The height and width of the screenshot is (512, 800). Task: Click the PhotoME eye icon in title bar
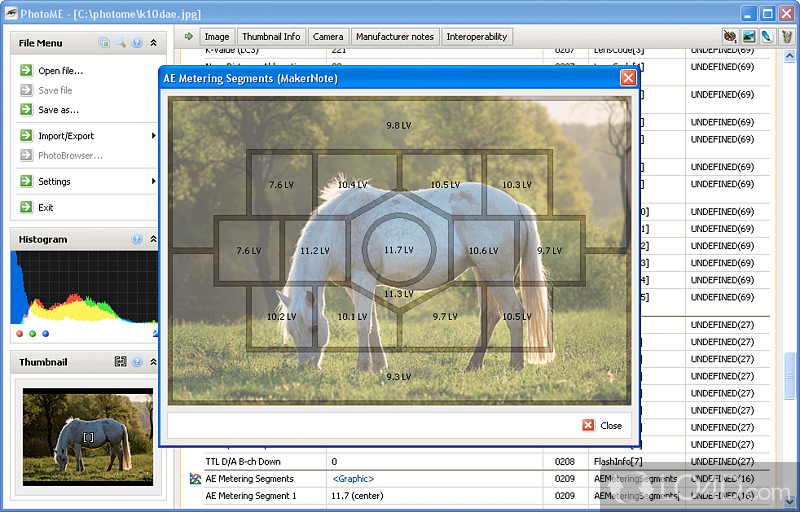click(11, 13)
